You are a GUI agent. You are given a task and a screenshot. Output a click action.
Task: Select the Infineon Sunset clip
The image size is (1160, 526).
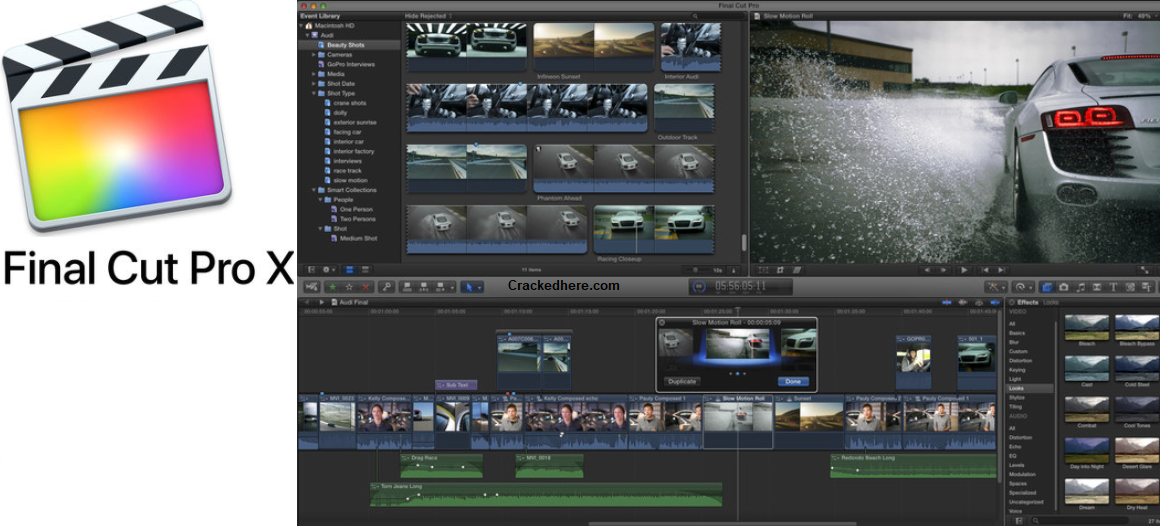[x=593, y=46]
